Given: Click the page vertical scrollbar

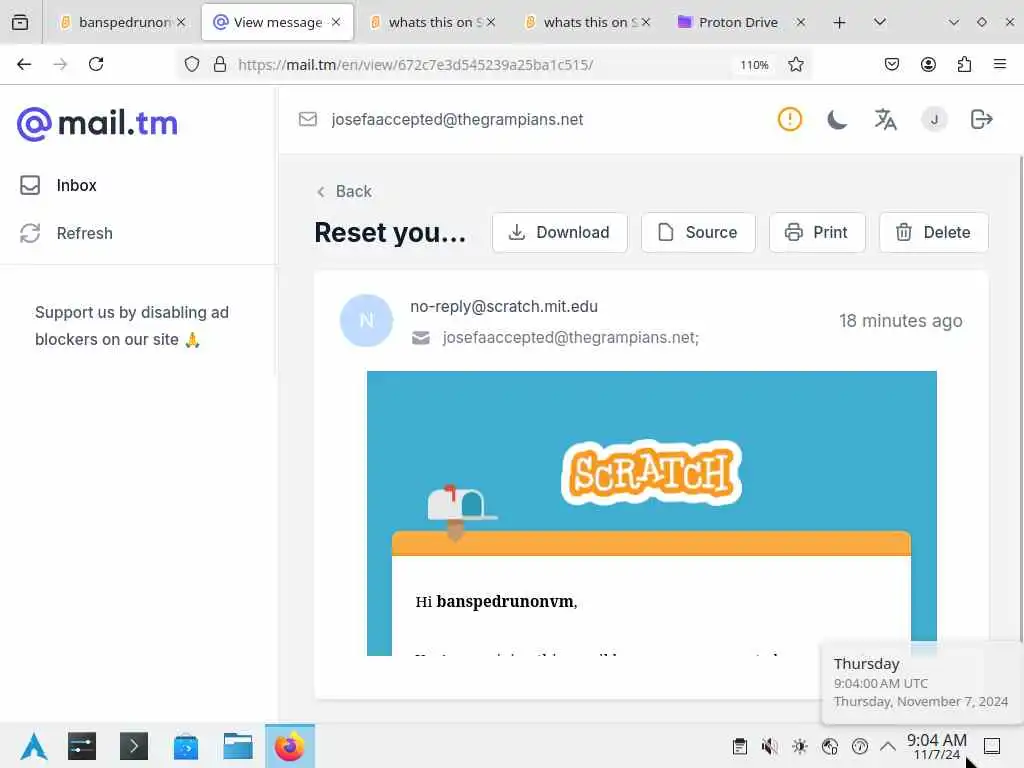Looking at the screenshot, I should 1020,398.
